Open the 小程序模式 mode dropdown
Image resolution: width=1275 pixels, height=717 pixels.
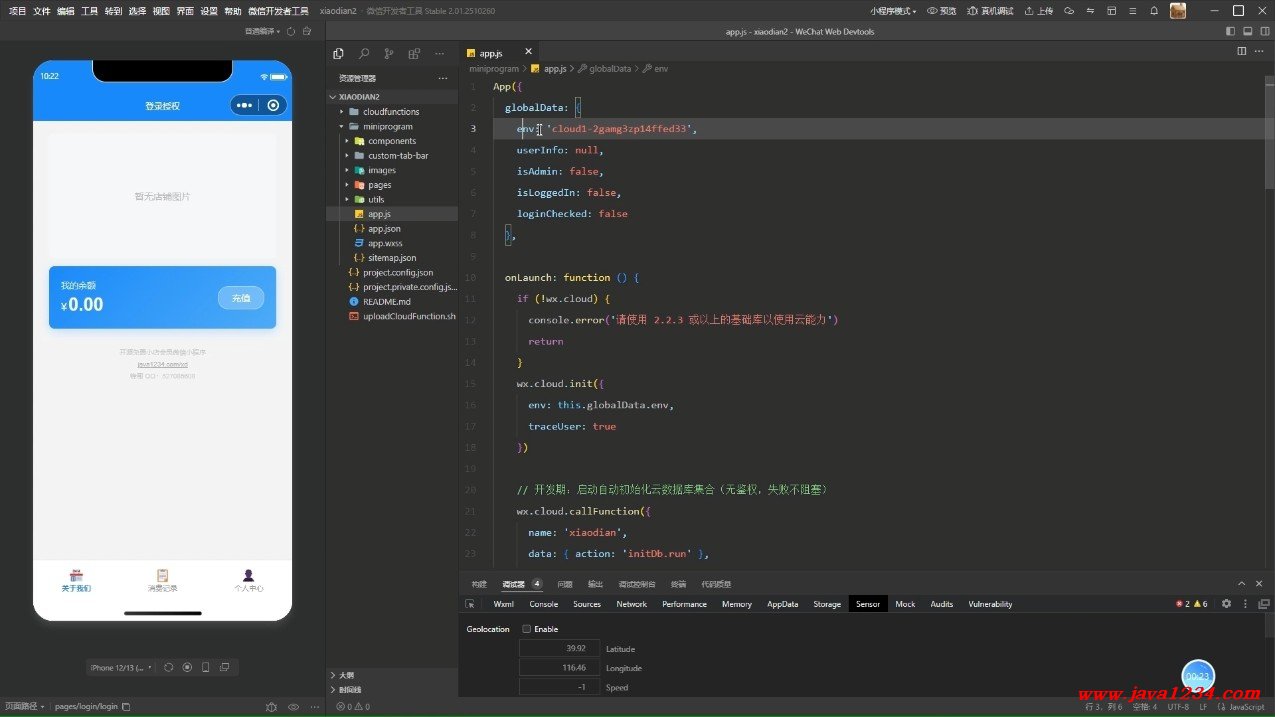coord(893,11)
